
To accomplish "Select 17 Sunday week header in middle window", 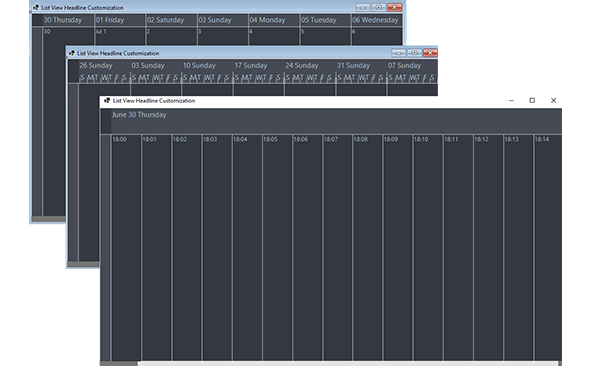I will pos(251,65).
